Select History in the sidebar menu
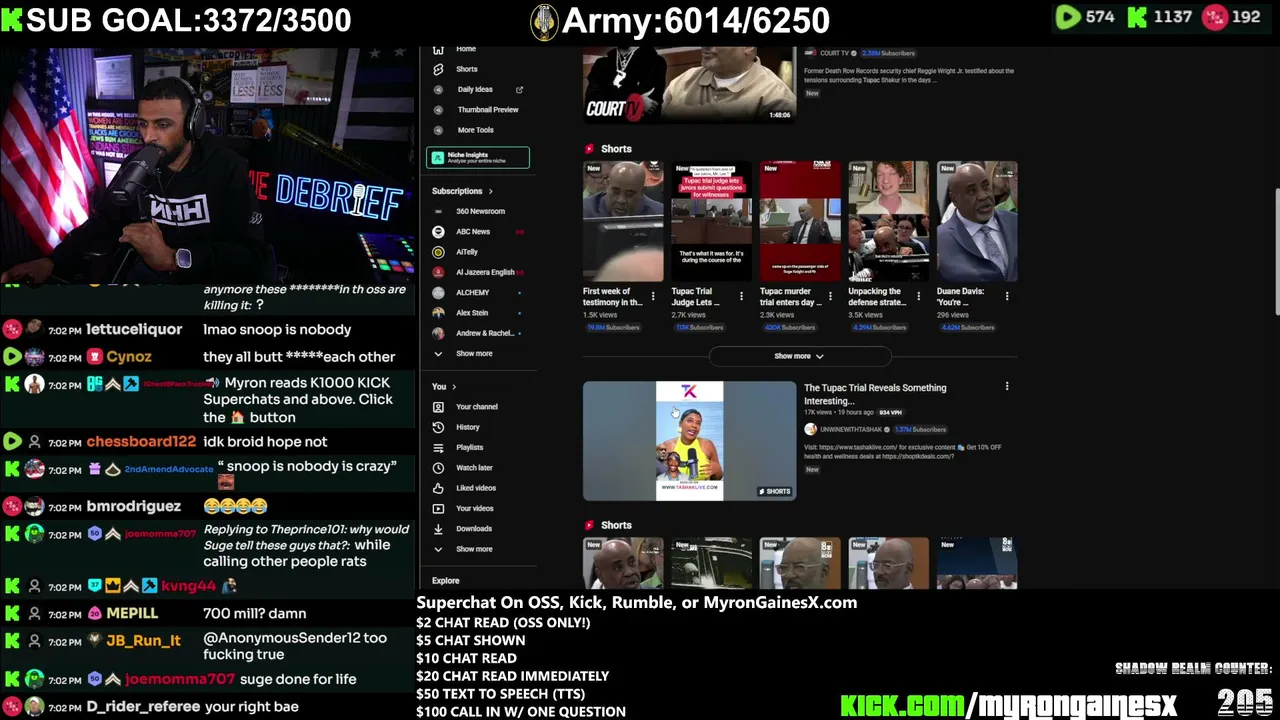 click(x=468, y=427)
